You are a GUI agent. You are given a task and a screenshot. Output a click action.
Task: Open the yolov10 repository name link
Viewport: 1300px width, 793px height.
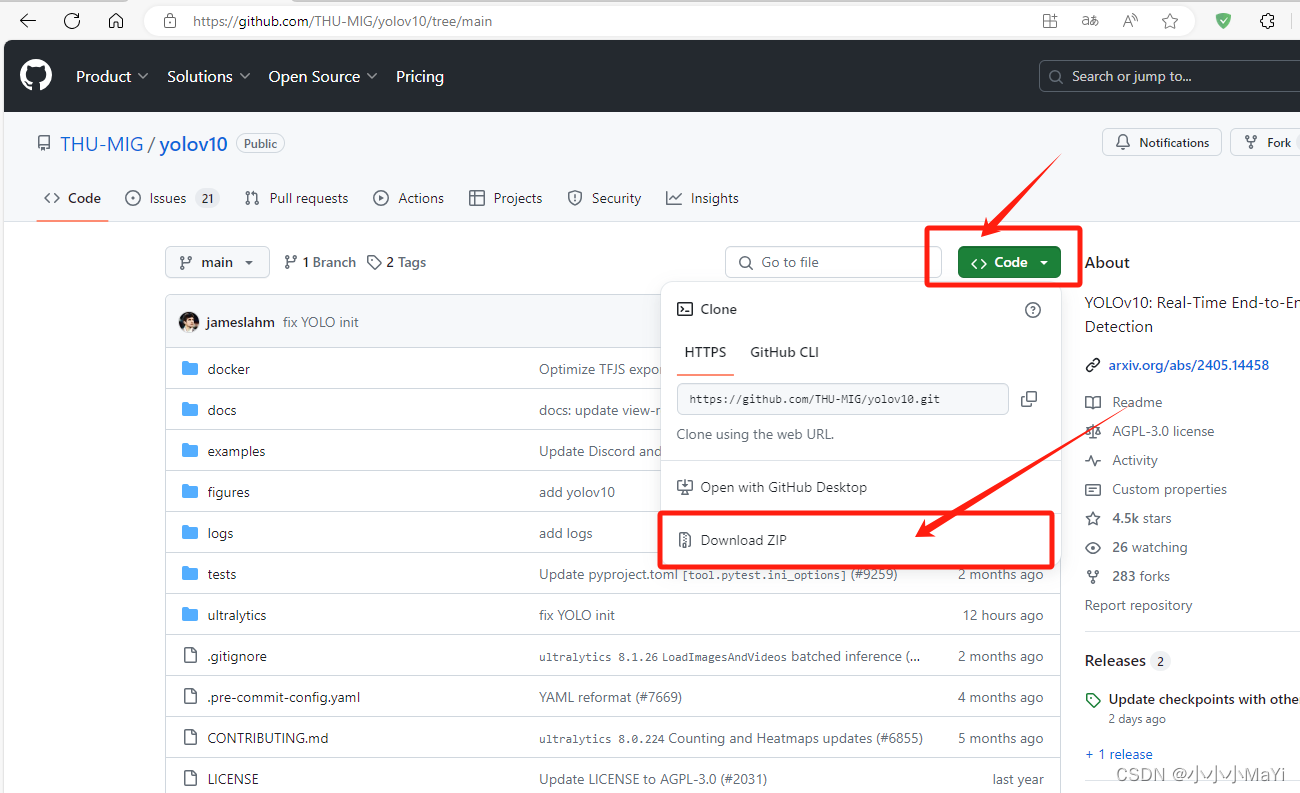coord(194,144)
